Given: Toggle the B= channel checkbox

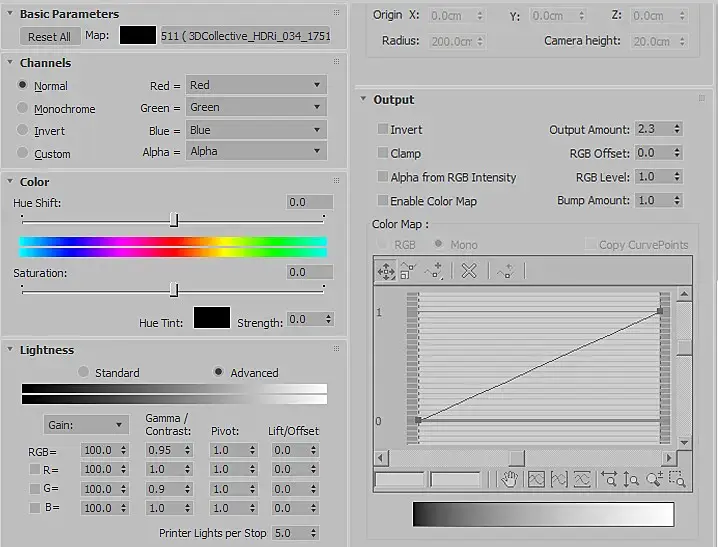Looking at the screenshot, I should point(35,508).
